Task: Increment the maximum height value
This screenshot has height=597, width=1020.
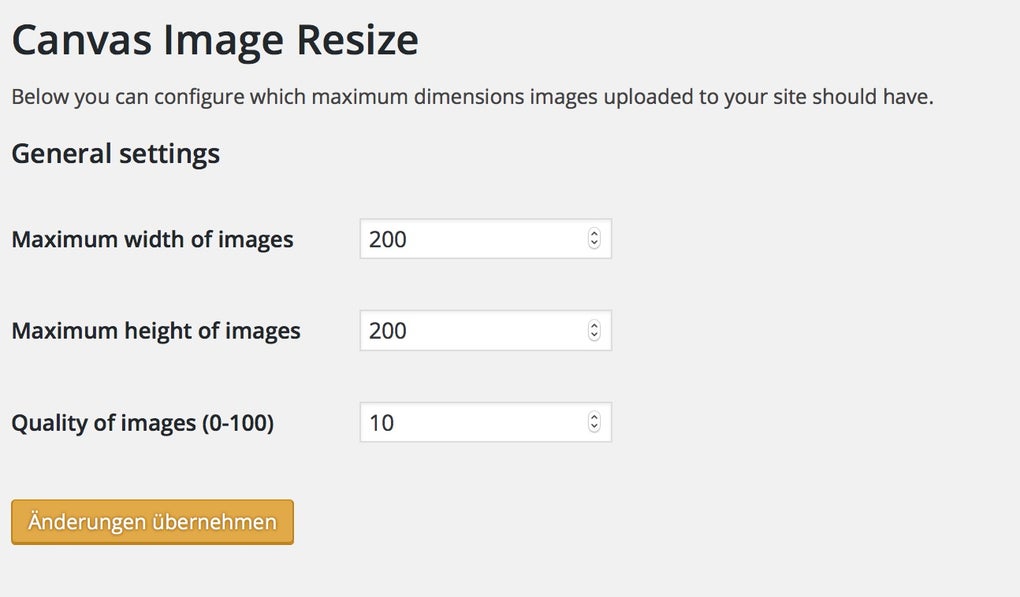Action: [x=596, y=325]
